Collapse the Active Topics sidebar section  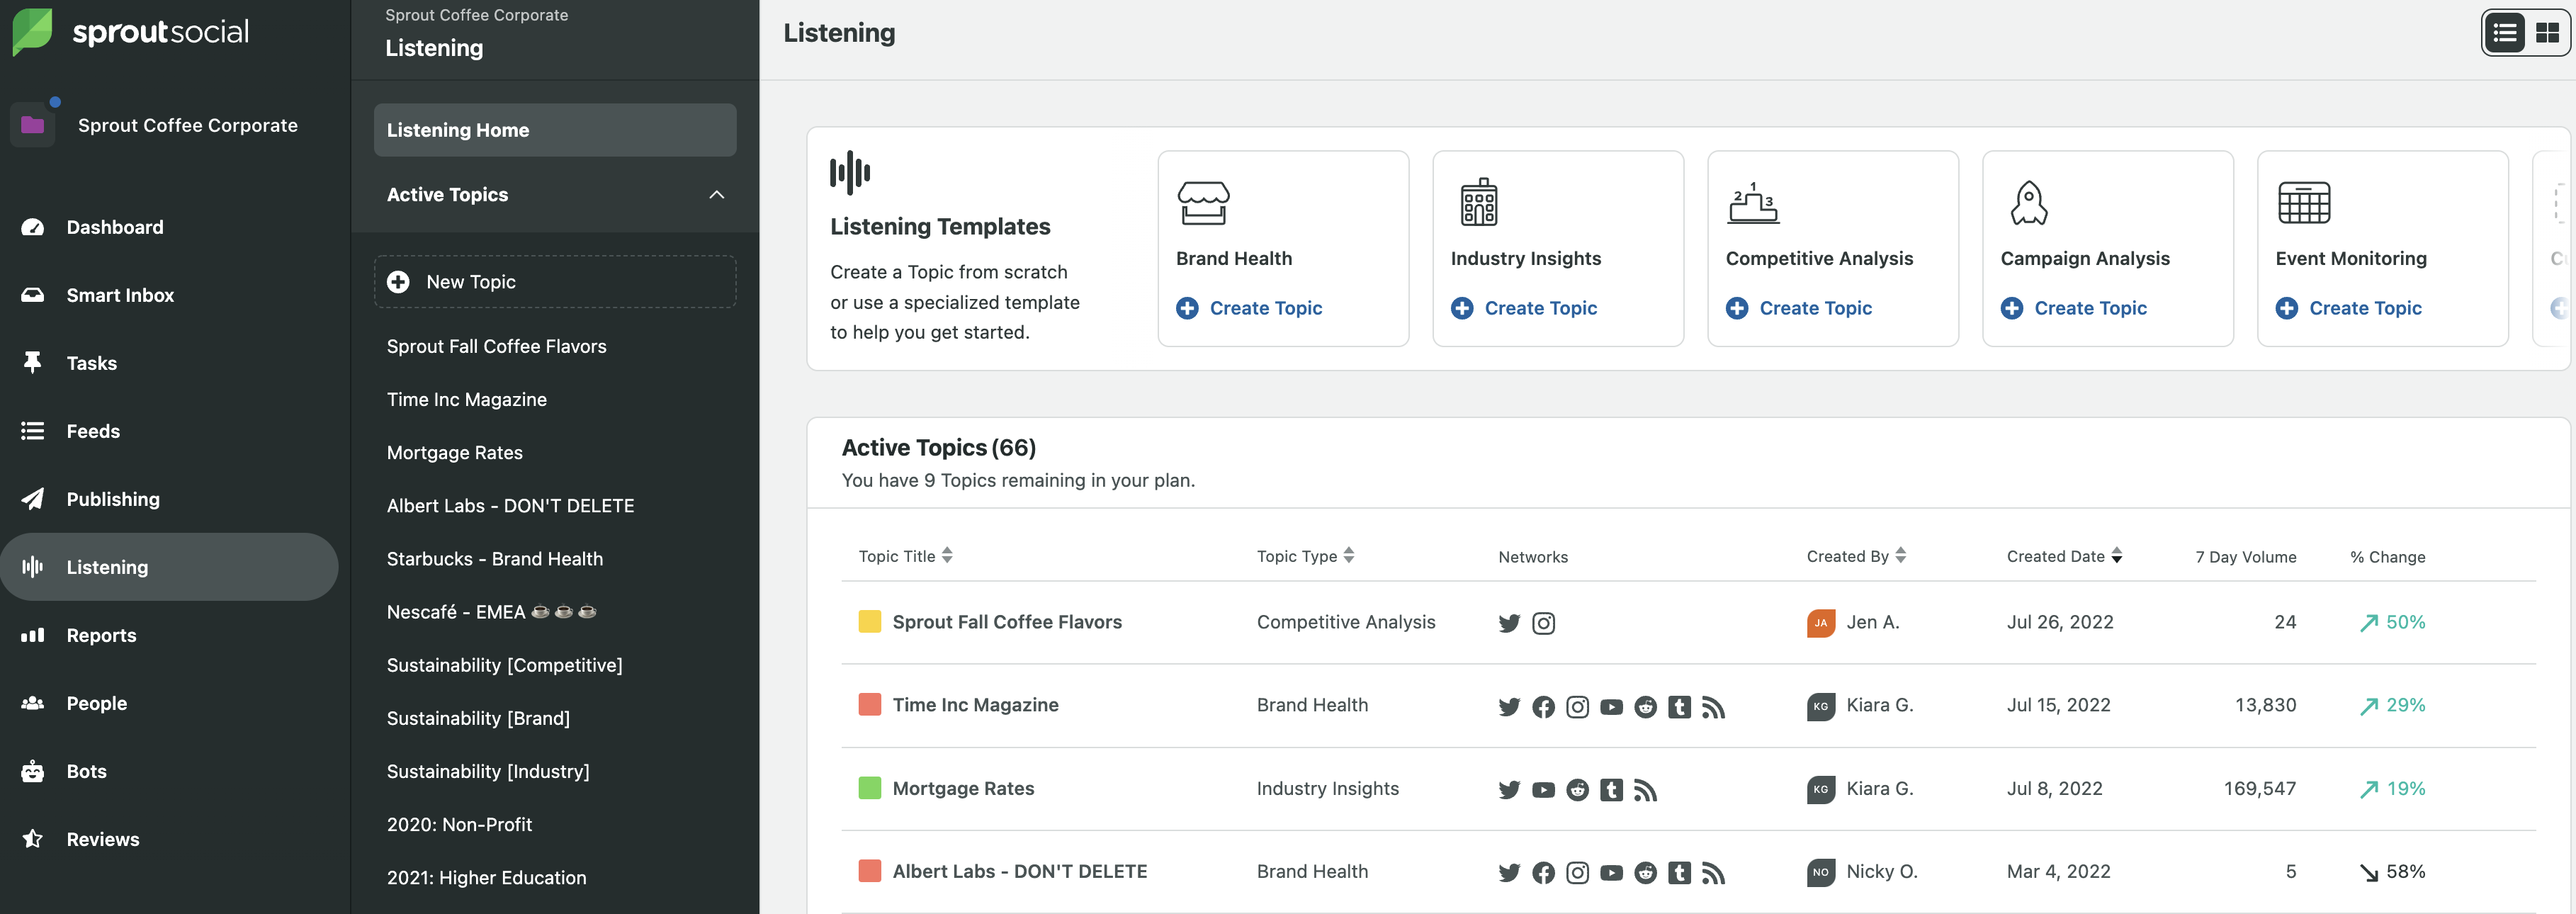(x=717, y=195)
